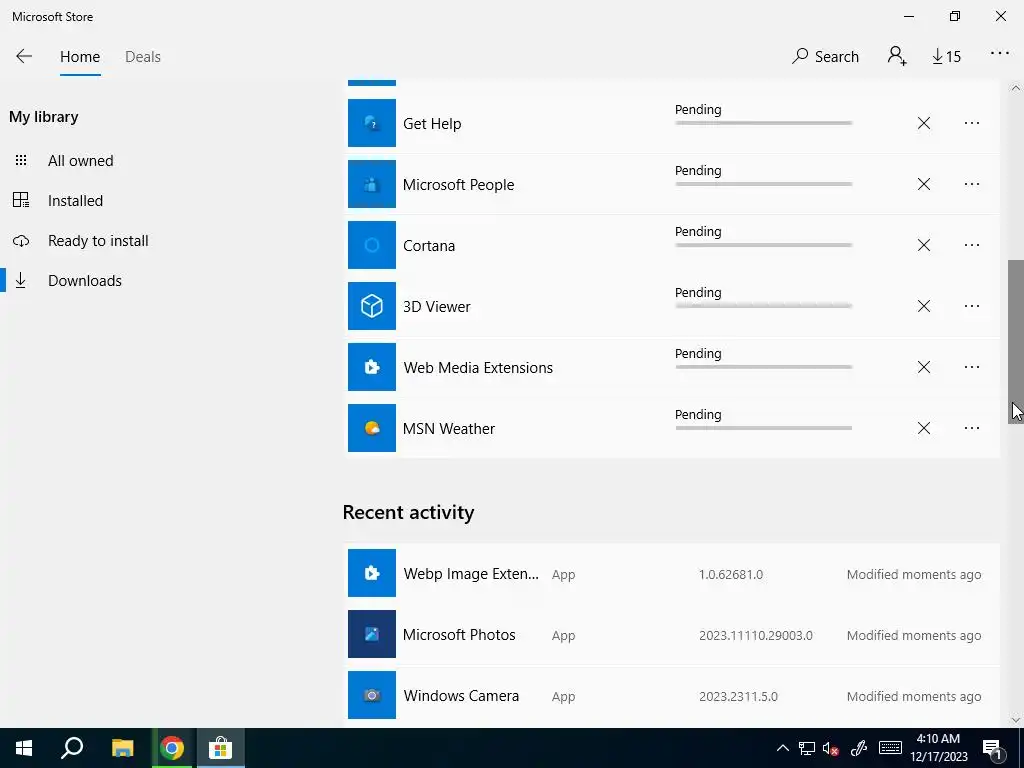The image size is (1024, 768).
Task: Click the All owned grid icon
Action: pos(21,160)
